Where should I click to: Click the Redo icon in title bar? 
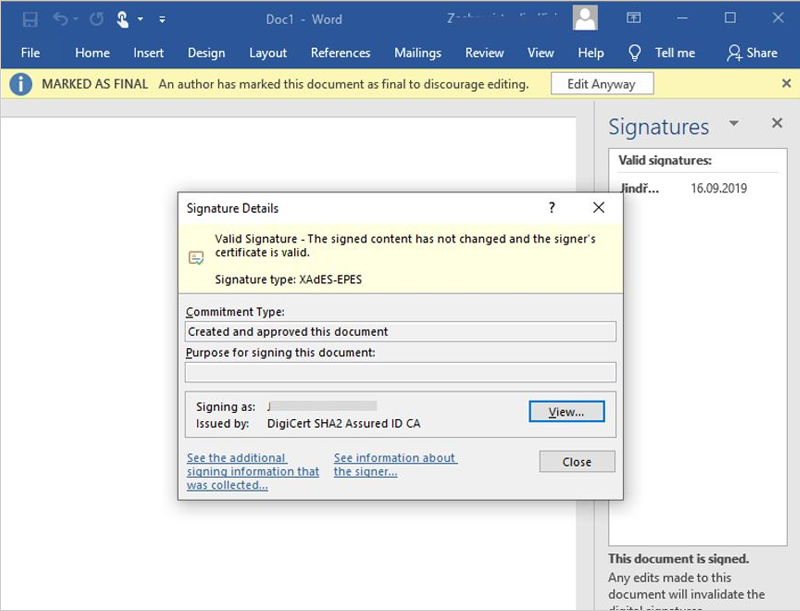point(96,19)
